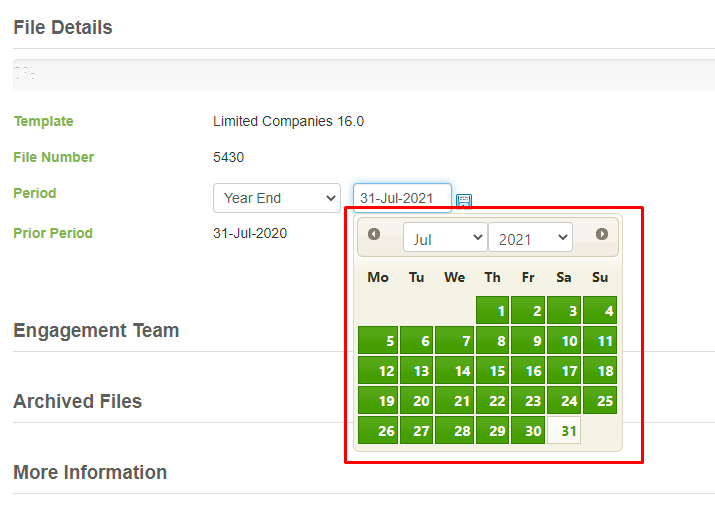
Task: Select day 4 in the calendar
Action: [600, 310]
